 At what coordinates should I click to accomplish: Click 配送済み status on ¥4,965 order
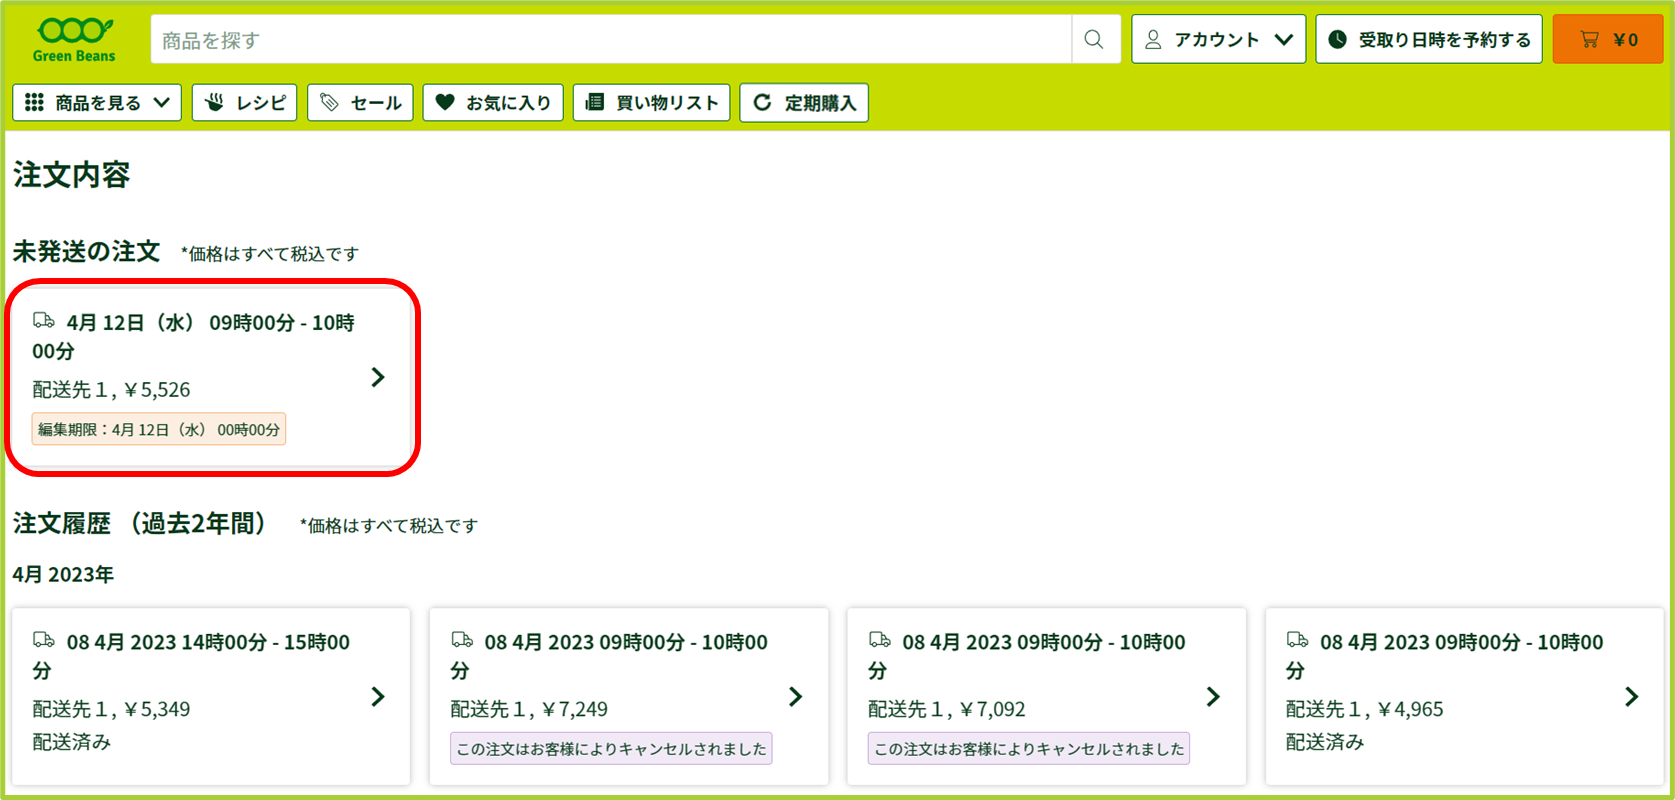[x=1325, y=742]
